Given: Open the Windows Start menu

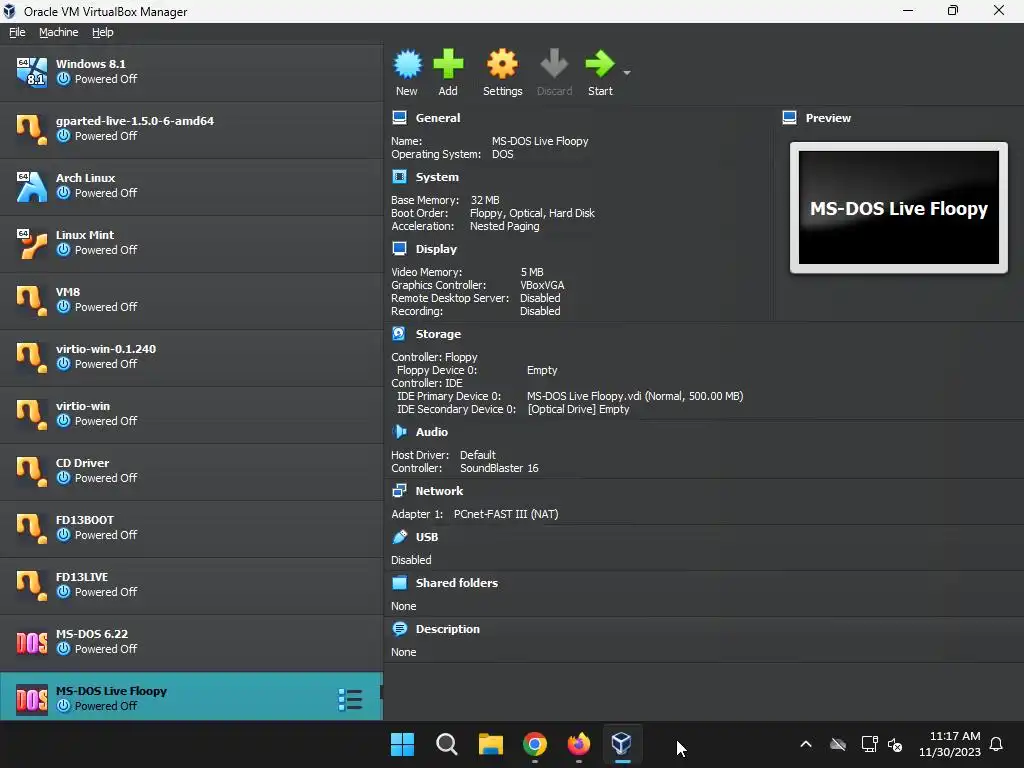Looking at the screenshot, I should (402, 744).
